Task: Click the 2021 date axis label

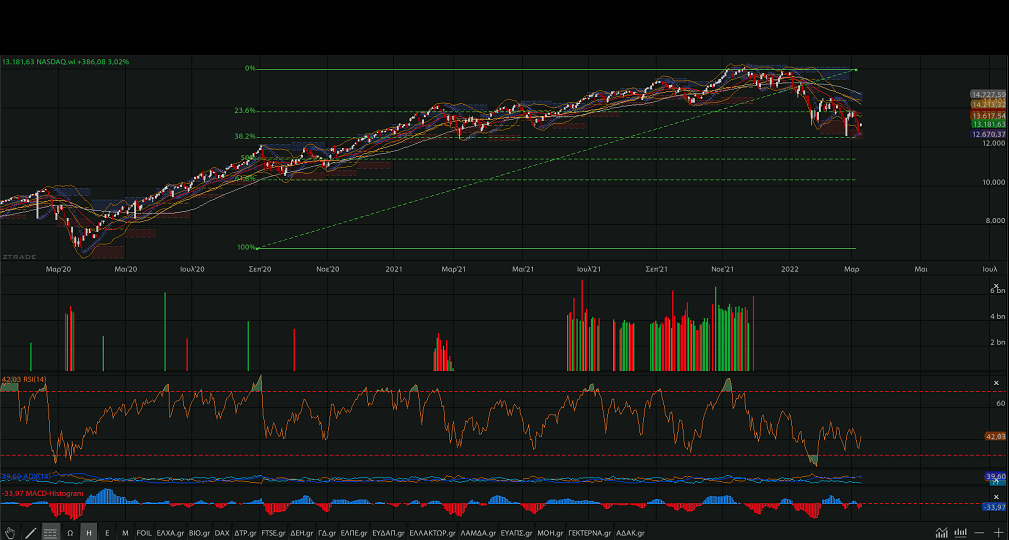Action: pos(393,269)
